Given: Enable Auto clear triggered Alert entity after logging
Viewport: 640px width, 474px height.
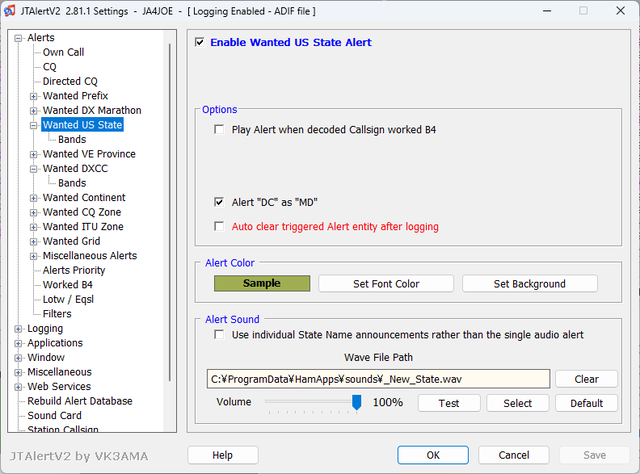Looking at the screenshot, I should click(x=219, y=226).
